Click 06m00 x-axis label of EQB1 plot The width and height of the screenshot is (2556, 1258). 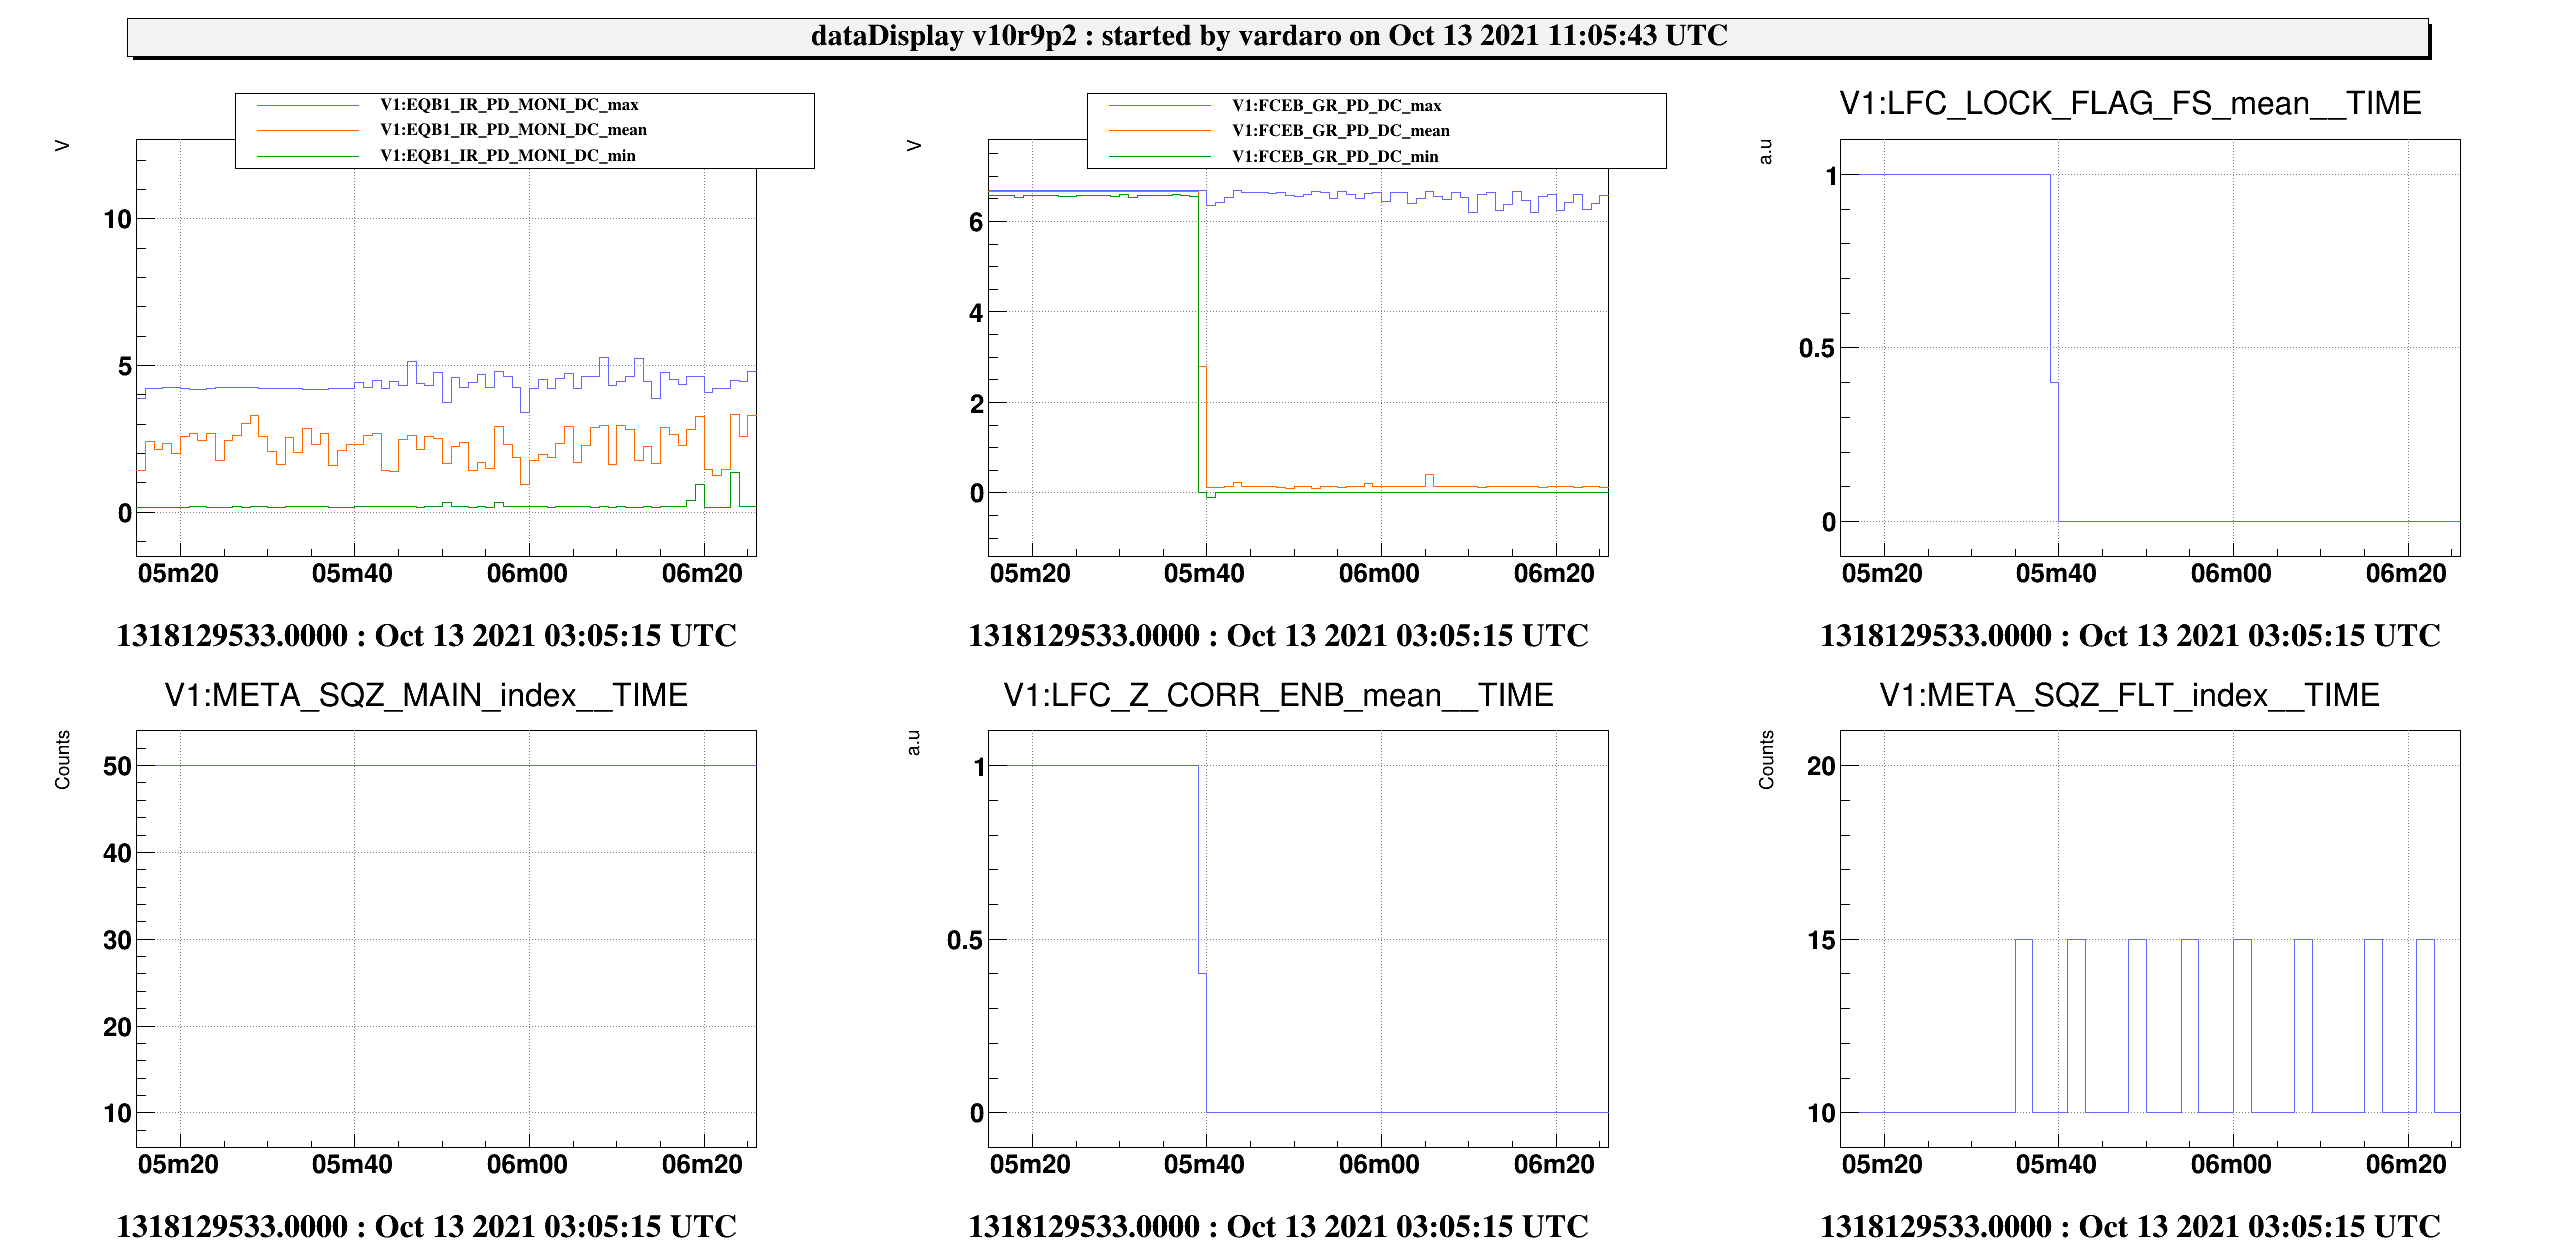click(527, 574)
